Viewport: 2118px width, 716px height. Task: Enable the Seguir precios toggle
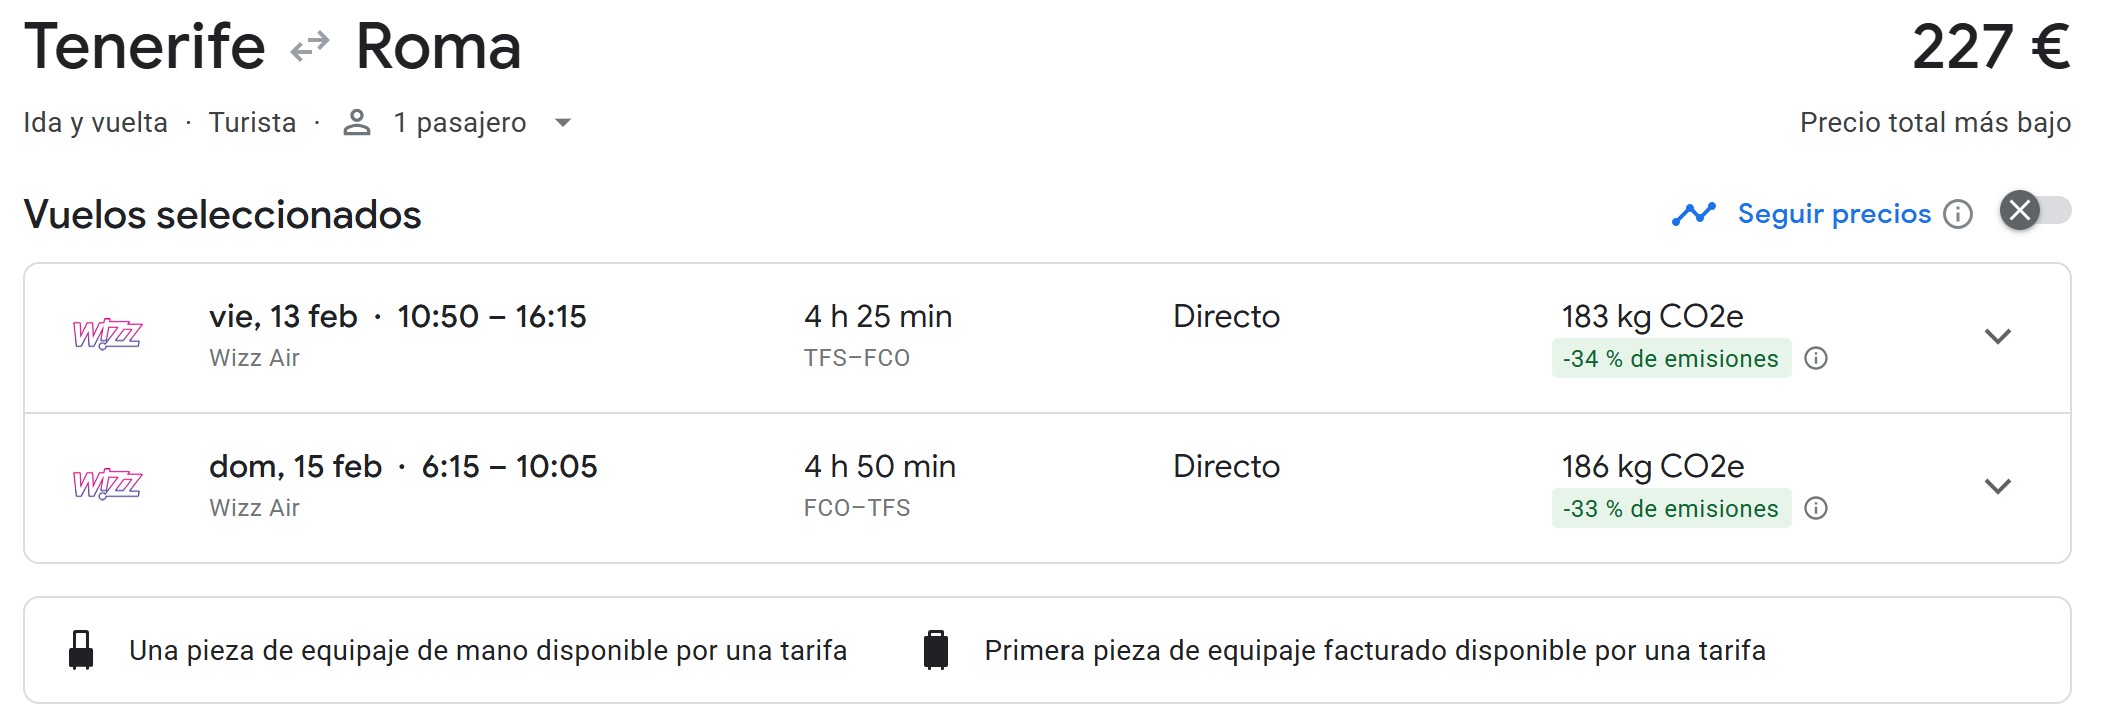pyautogui.click(x=2035, y=211)
